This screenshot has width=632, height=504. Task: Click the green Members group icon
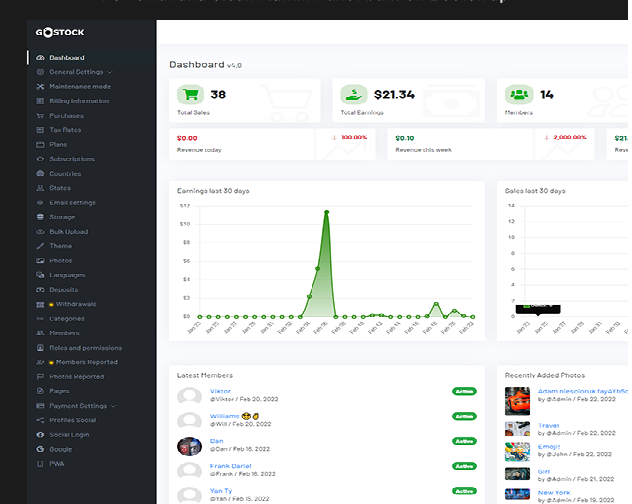pyautogui.click(x=517, y=95)
